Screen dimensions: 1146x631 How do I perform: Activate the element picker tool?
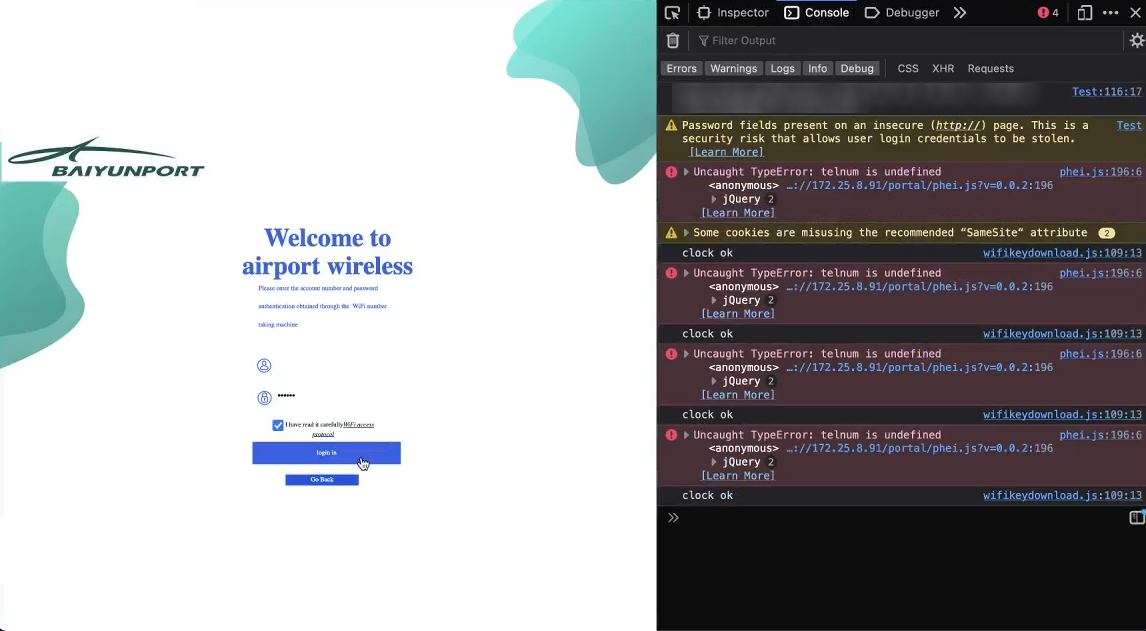(x=672, y=13)
